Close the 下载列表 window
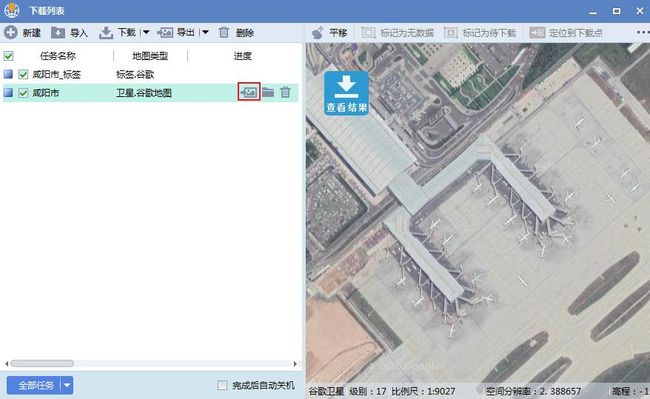 (x=640, y=11)
